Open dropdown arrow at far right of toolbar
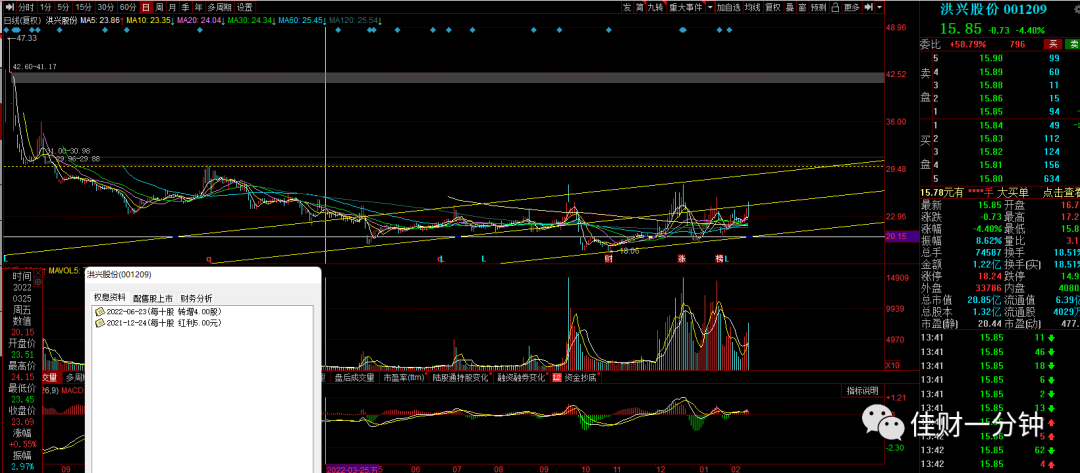This screenshot has width=1080, height=473. (x=880, y=8)
